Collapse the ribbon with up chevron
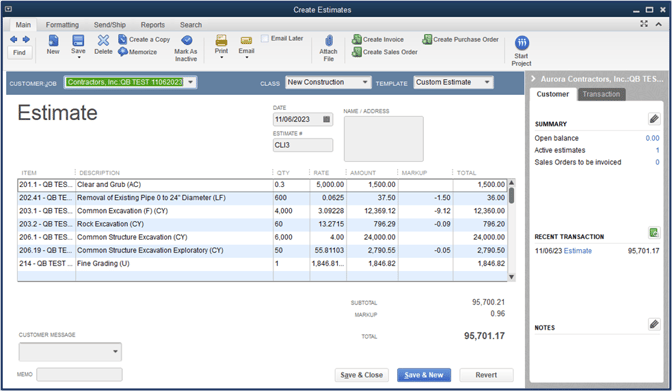The height and width of the screenshot is (391, 672). coord(658,24)
